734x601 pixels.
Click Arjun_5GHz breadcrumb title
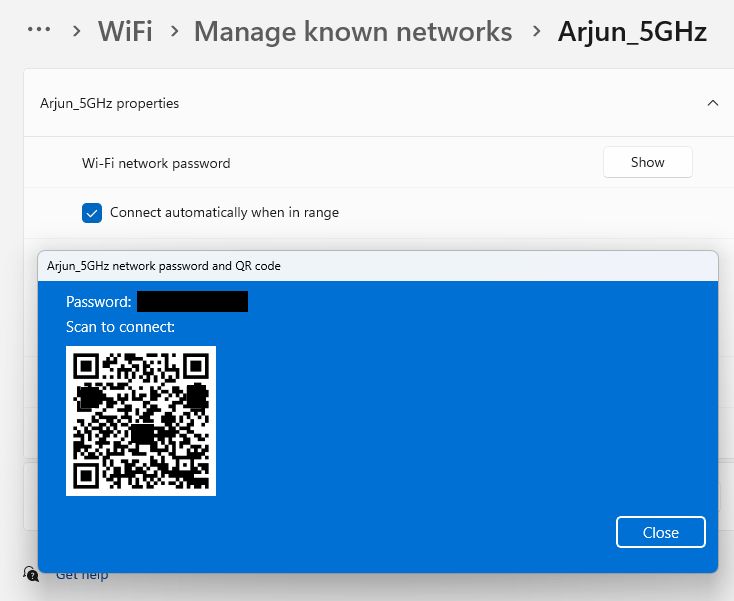click(x=632, y=32)
